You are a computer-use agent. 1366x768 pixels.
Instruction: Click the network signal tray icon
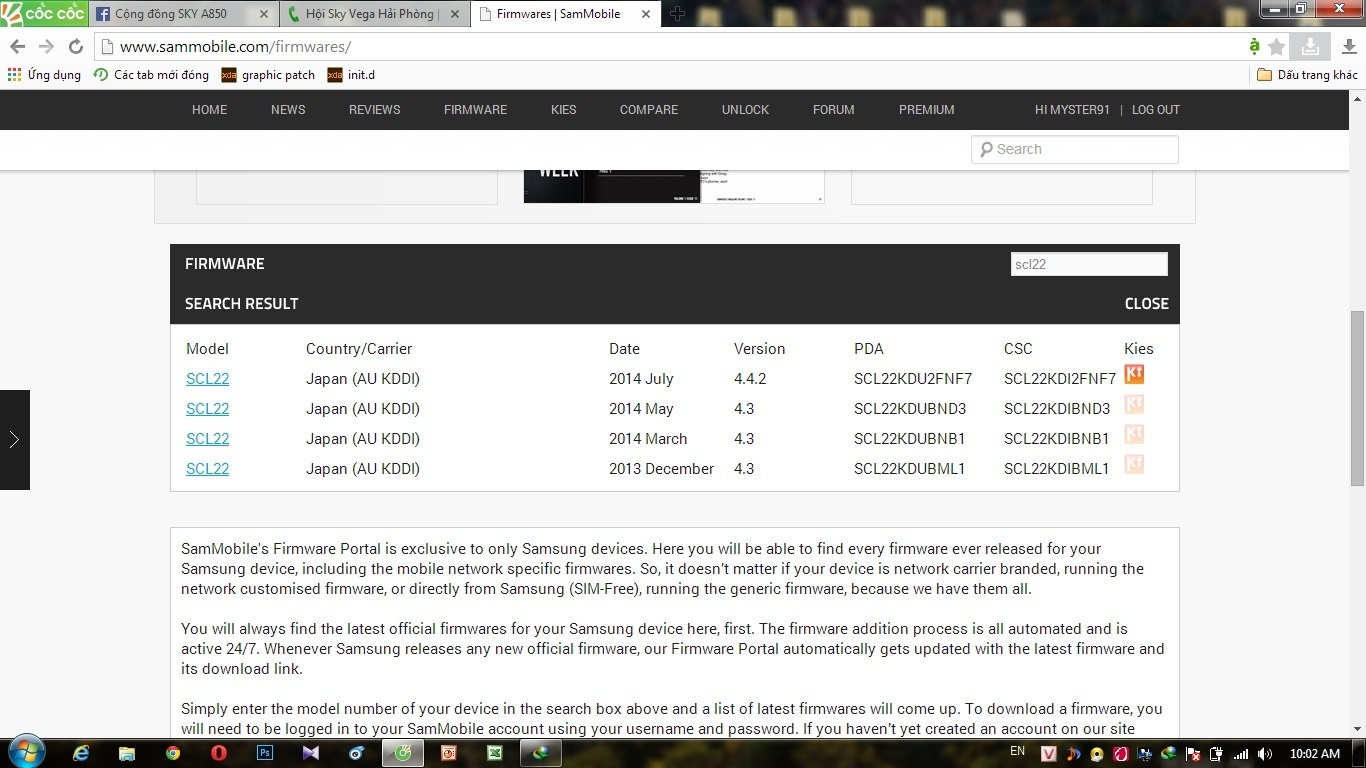pos(1241,754)
